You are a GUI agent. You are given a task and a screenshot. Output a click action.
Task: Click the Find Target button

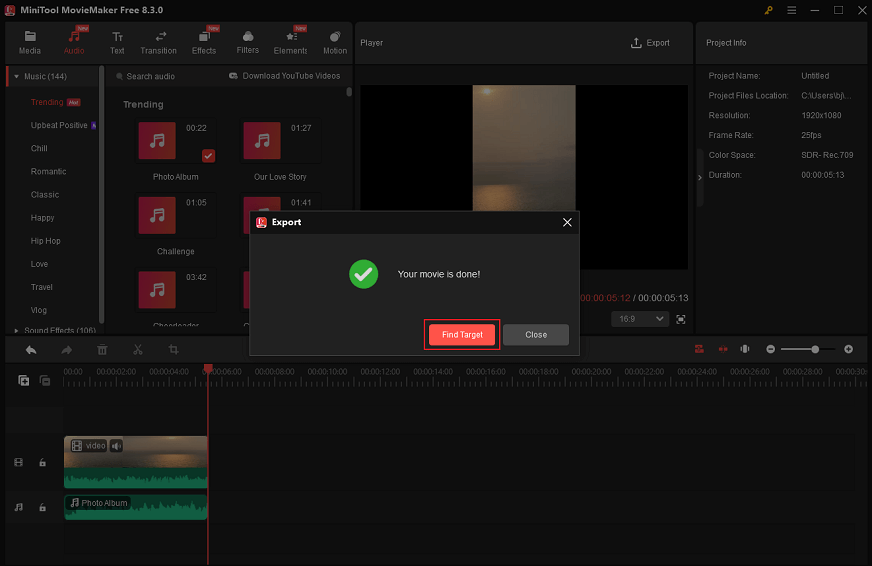coord(462,335)
